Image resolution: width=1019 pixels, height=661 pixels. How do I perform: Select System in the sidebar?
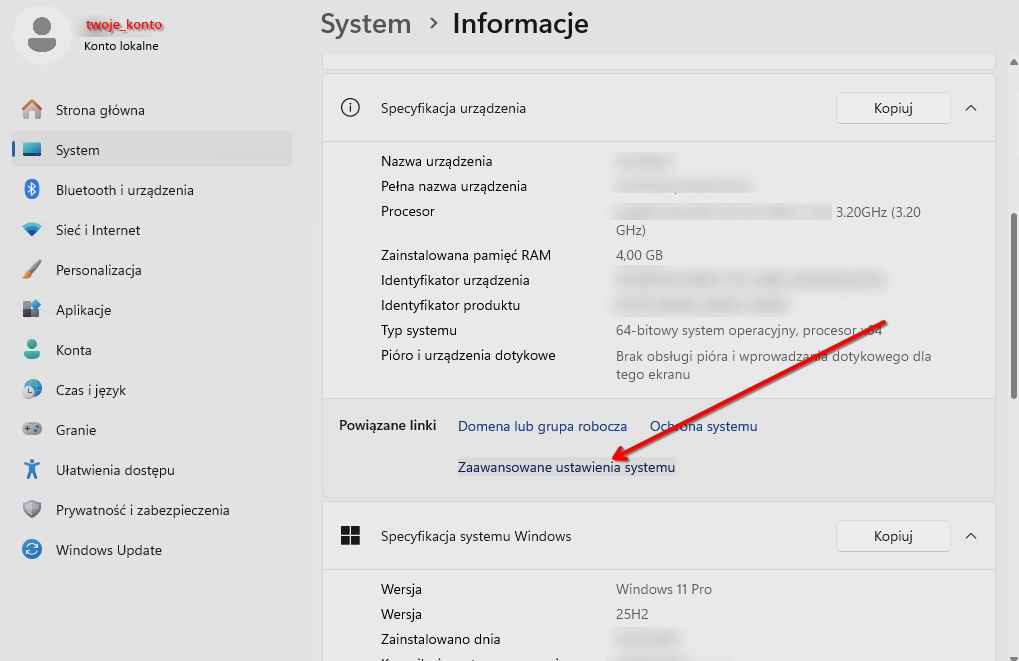click(x=77, y=150)
